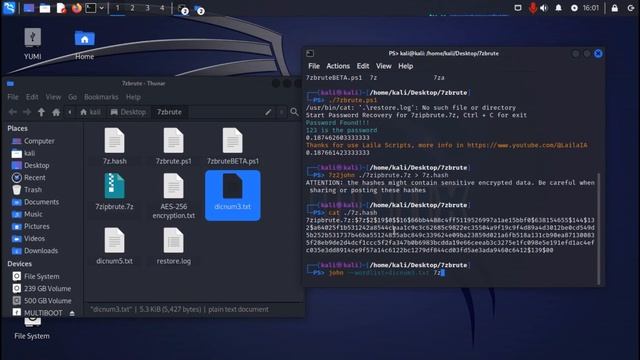Click the 16:01 panel clock
The image size is (640, 360).
(x=591, y=8)
